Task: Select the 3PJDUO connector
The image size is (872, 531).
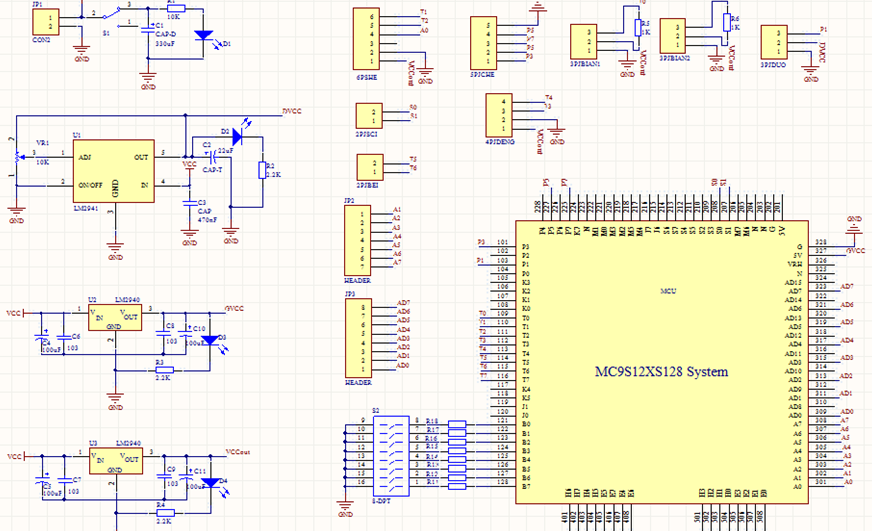Action: tap(774, 42)
